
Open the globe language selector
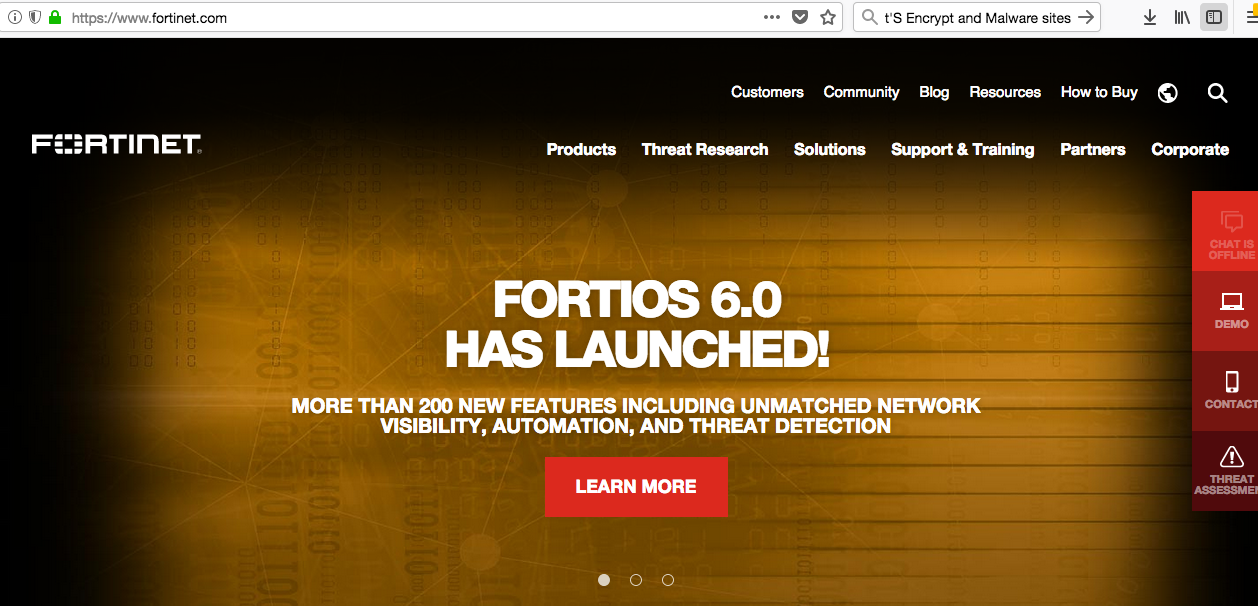[x=1167, y=93]
